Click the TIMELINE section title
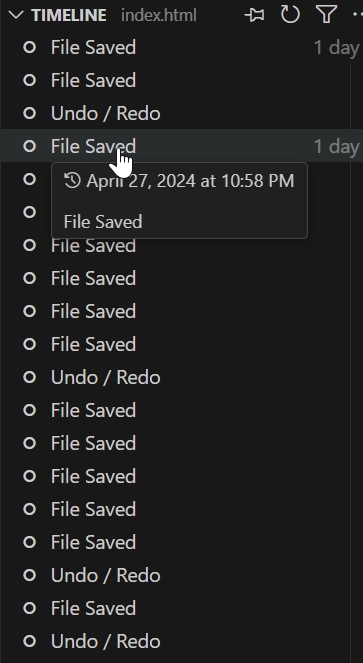 click(69, 16)
